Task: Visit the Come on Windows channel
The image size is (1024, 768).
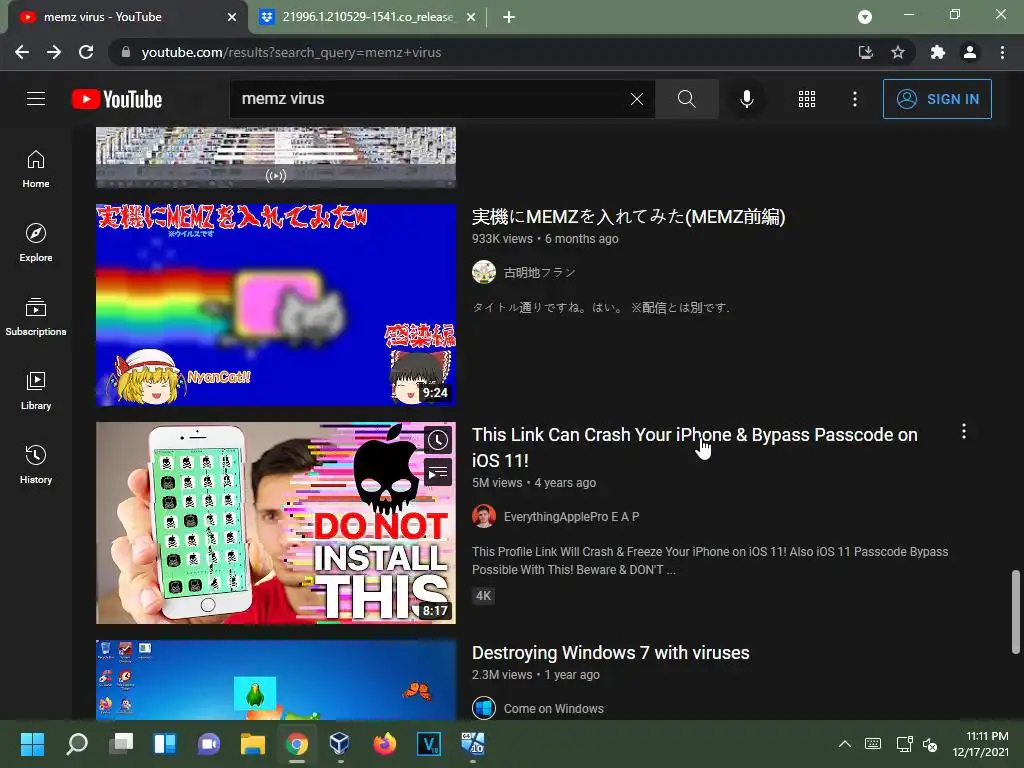Action: [x=553, y=709]
